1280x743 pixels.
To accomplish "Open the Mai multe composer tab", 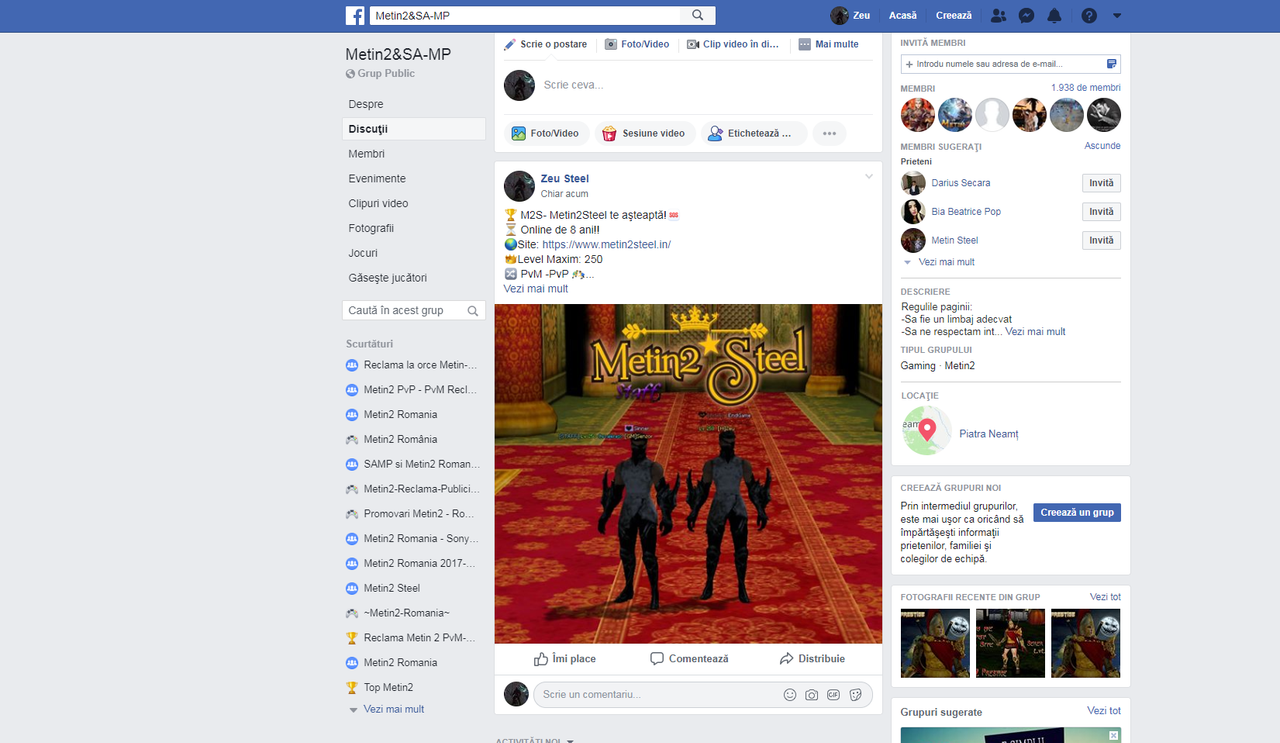I will (829, 44).
